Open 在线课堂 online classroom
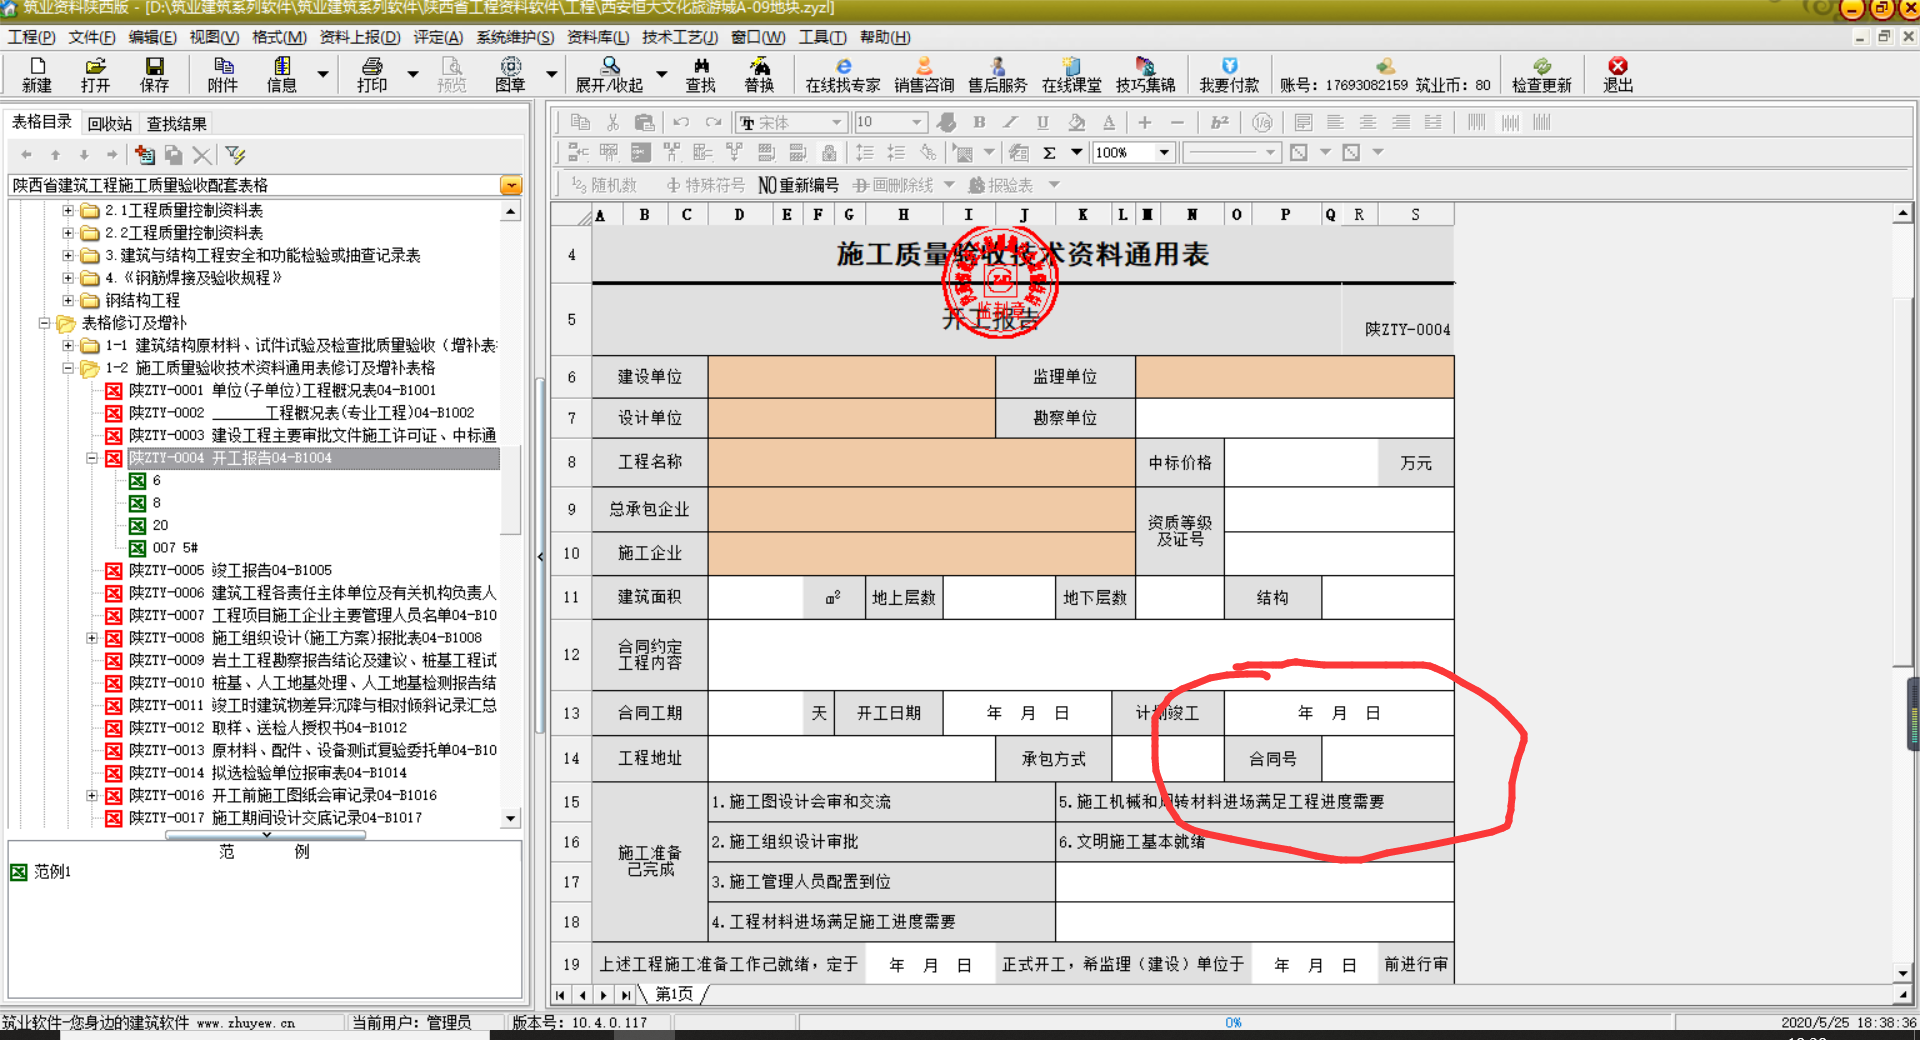Viewport: 1920px width, 1040px height. (1072, 74)
